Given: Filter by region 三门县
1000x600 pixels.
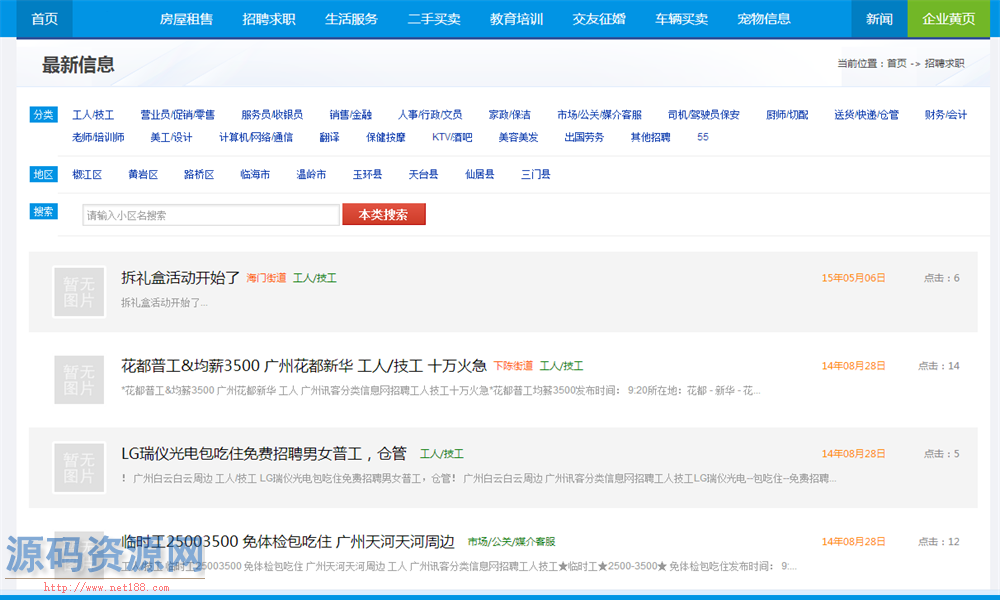Looking at the screenshot, I should tap(536, 175).
